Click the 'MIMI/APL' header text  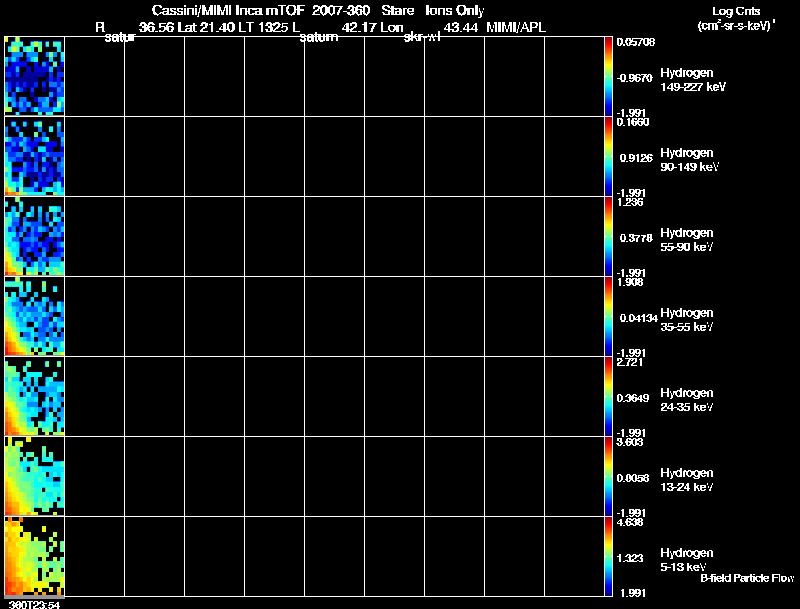click(516, 28)
